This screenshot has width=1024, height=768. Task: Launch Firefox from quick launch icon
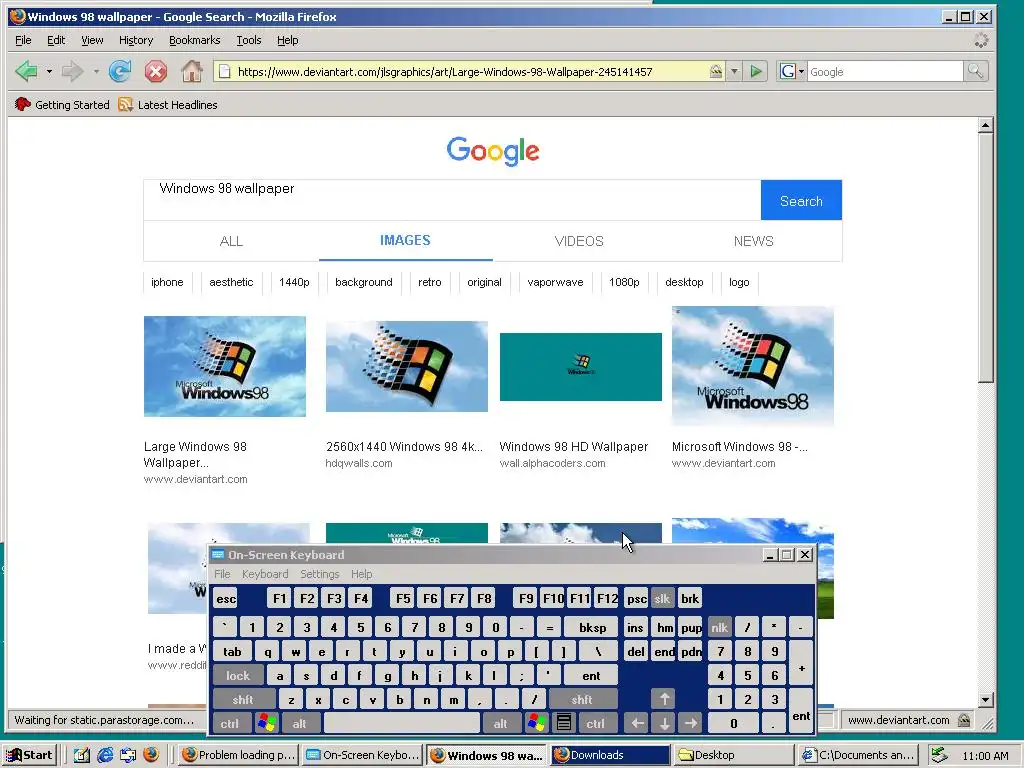point(151,755)
